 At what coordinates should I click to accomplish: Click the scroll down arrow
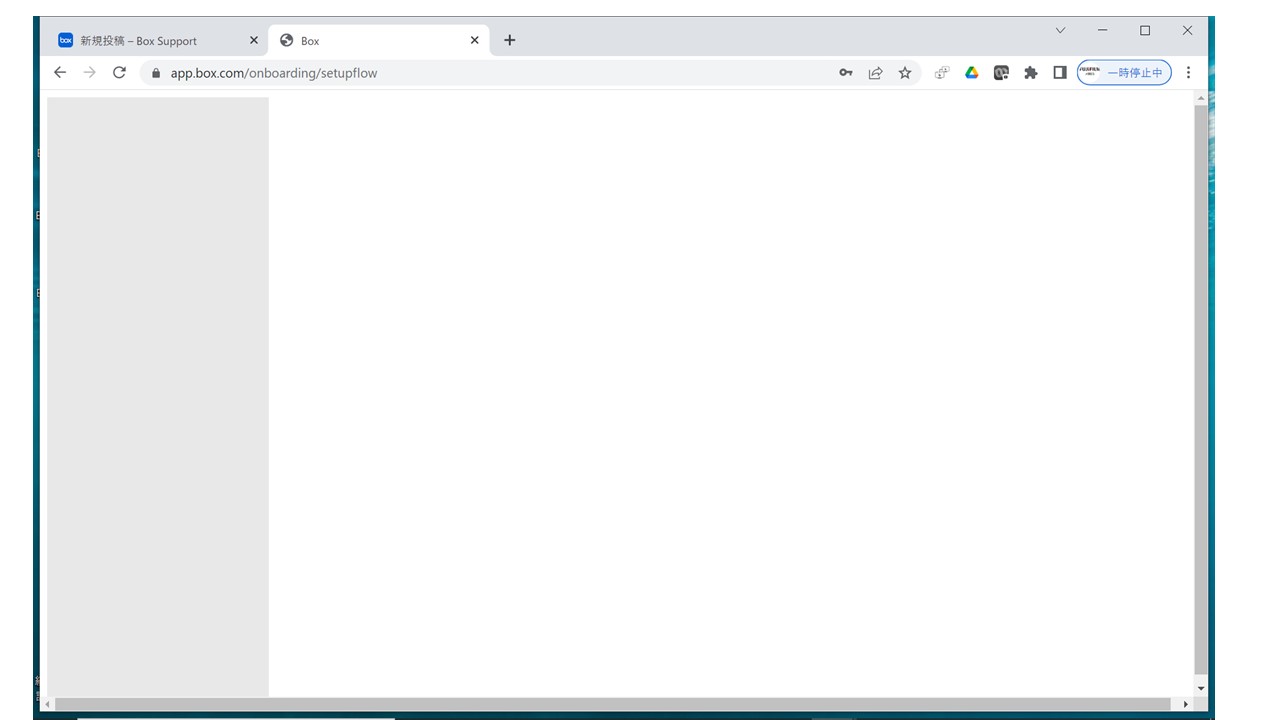click(1201, 689)
